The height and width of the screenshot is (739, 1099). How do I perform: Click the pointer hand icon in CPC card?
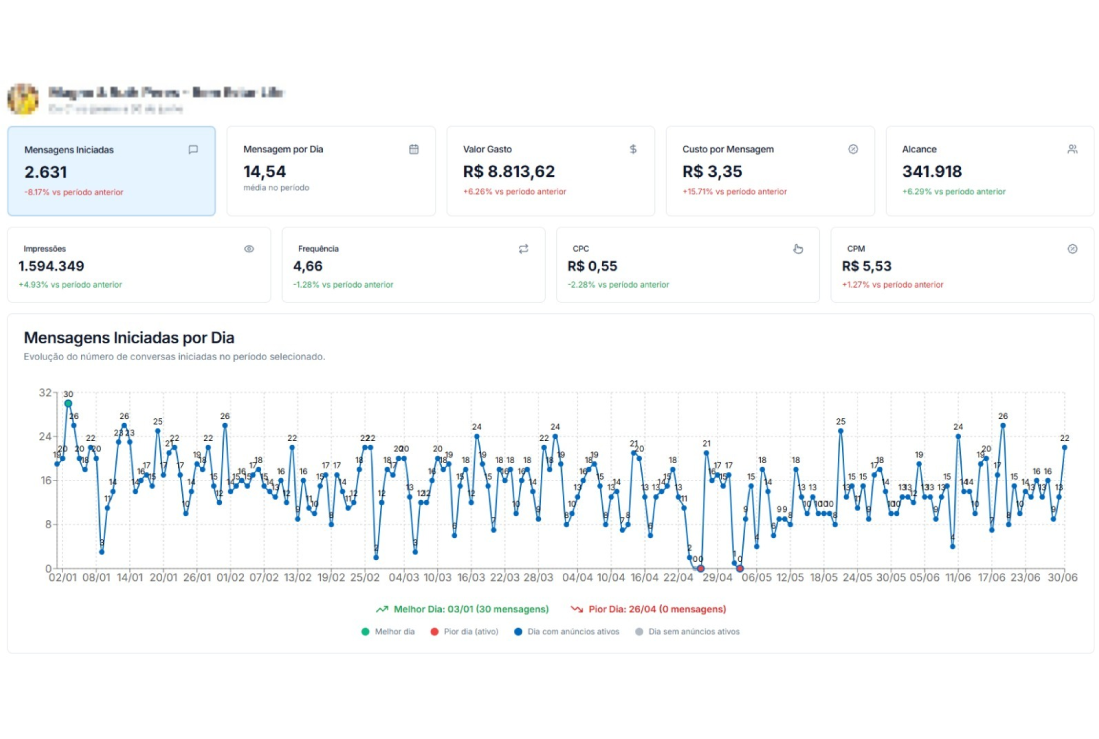point(798,249)
